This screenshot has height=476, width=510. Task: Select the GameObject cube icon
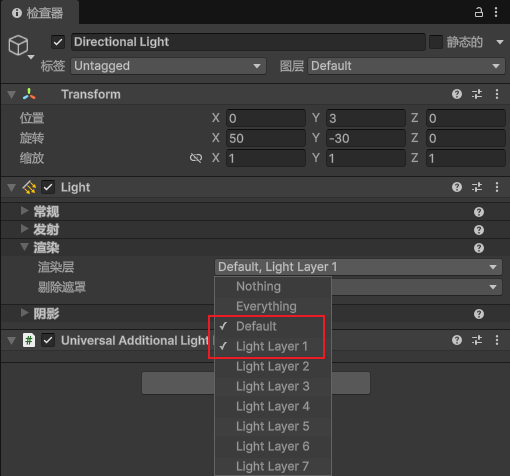[x=18, y=45]
